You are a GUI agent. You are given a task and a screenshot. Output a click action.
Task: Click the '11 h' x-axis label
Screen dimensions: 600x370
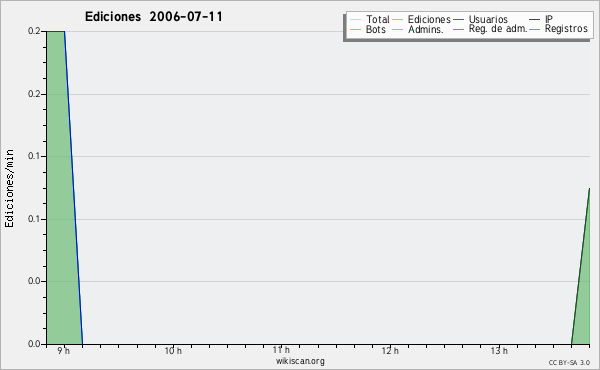click(x=281, y=350)
